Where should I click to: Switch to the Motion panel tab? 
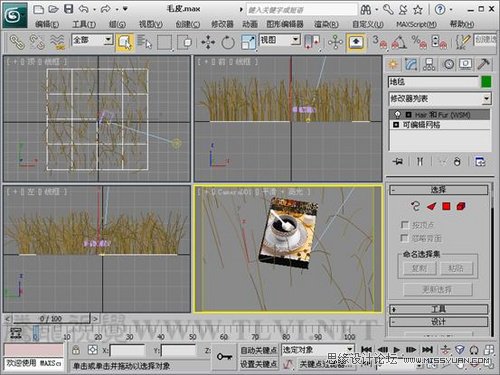pos(449,64)
